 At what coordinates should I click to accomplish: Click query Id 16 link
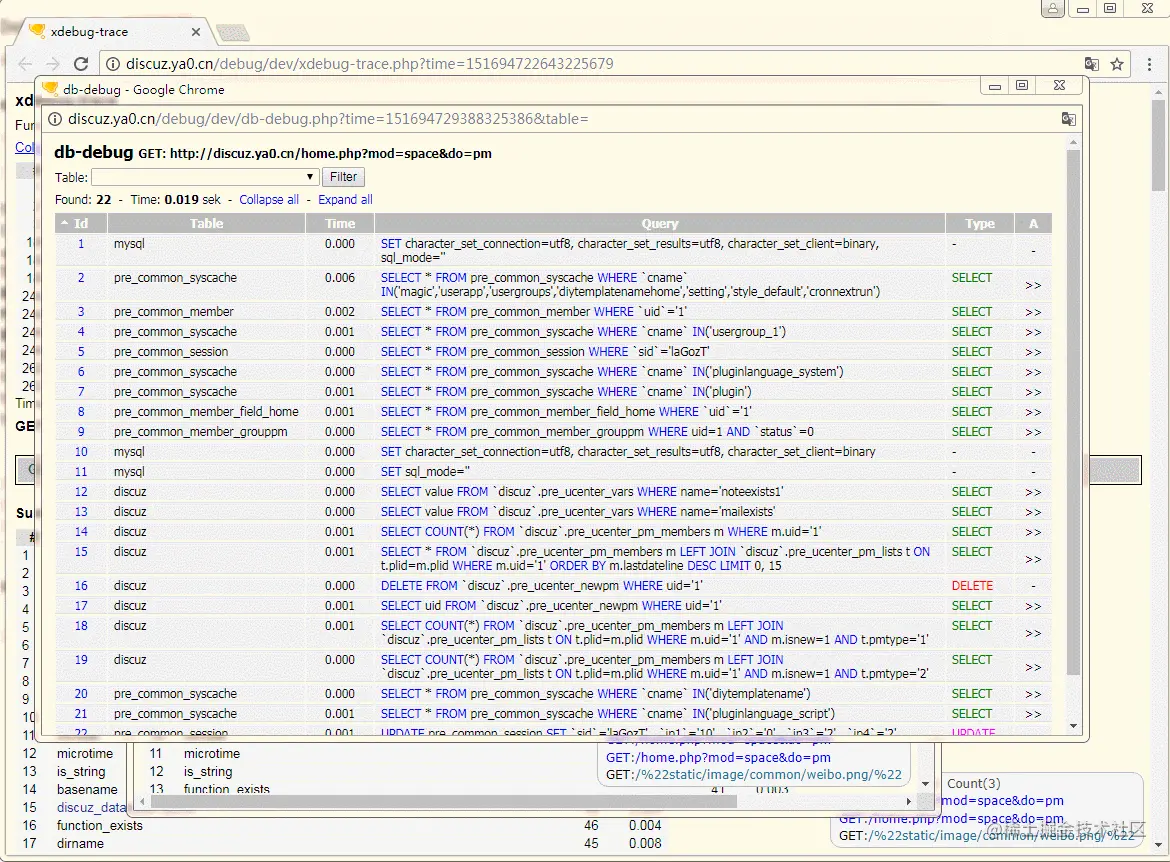[x=81, y=586]
